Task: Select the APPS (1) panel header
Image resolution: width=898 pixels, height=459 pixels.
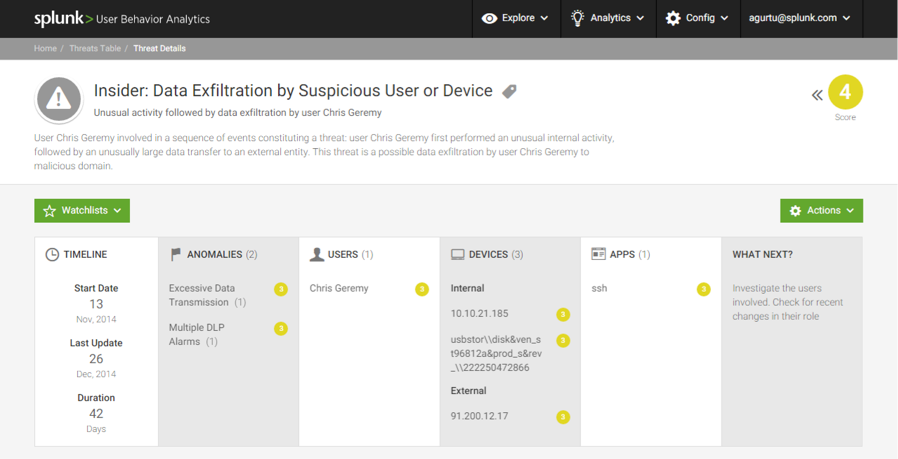Action: click(x=621, y=254)
